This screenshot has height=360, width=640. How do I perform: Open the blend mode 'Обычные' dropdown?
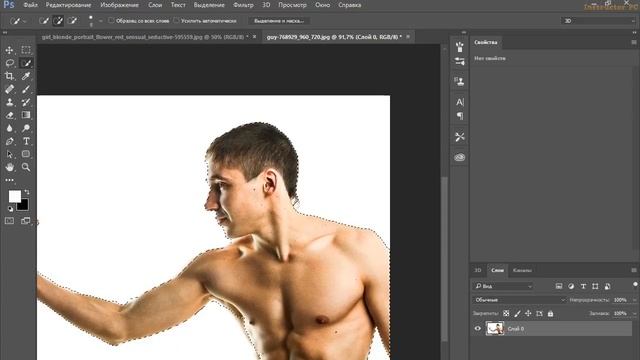(519, 300)
